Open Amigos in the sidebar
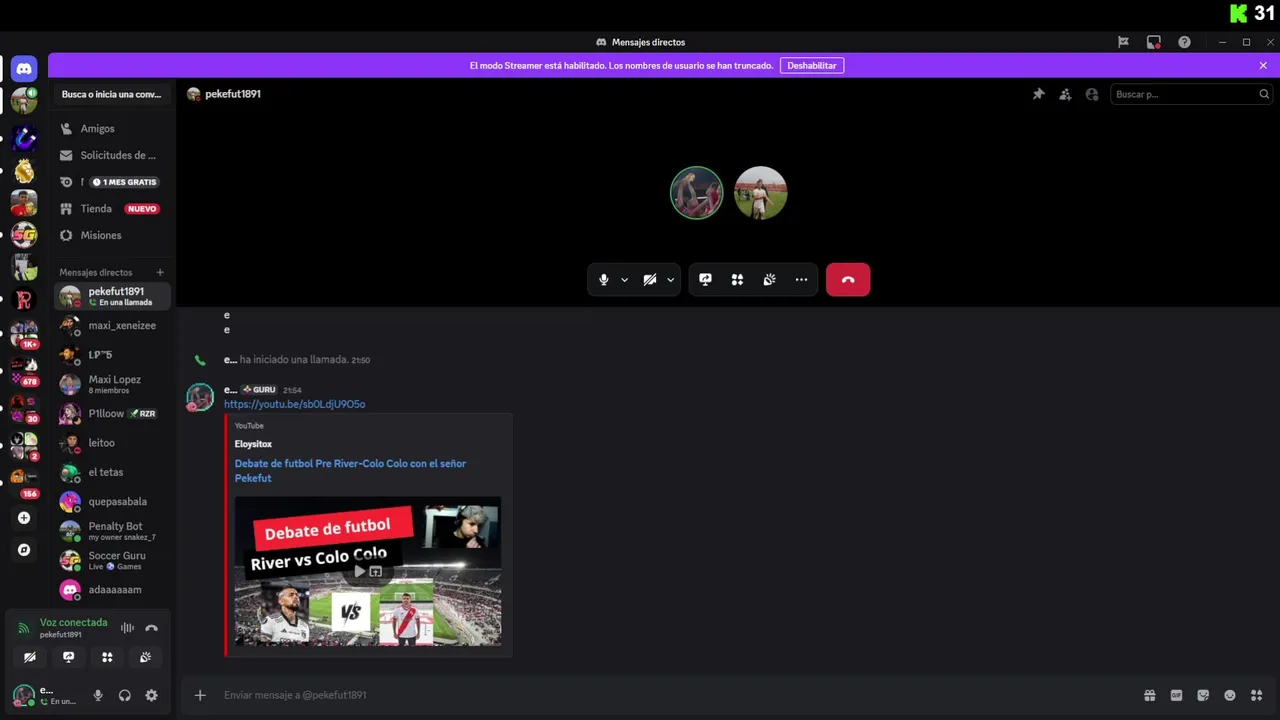Screen dimensions: 1280x720 [x=112, y=128]
